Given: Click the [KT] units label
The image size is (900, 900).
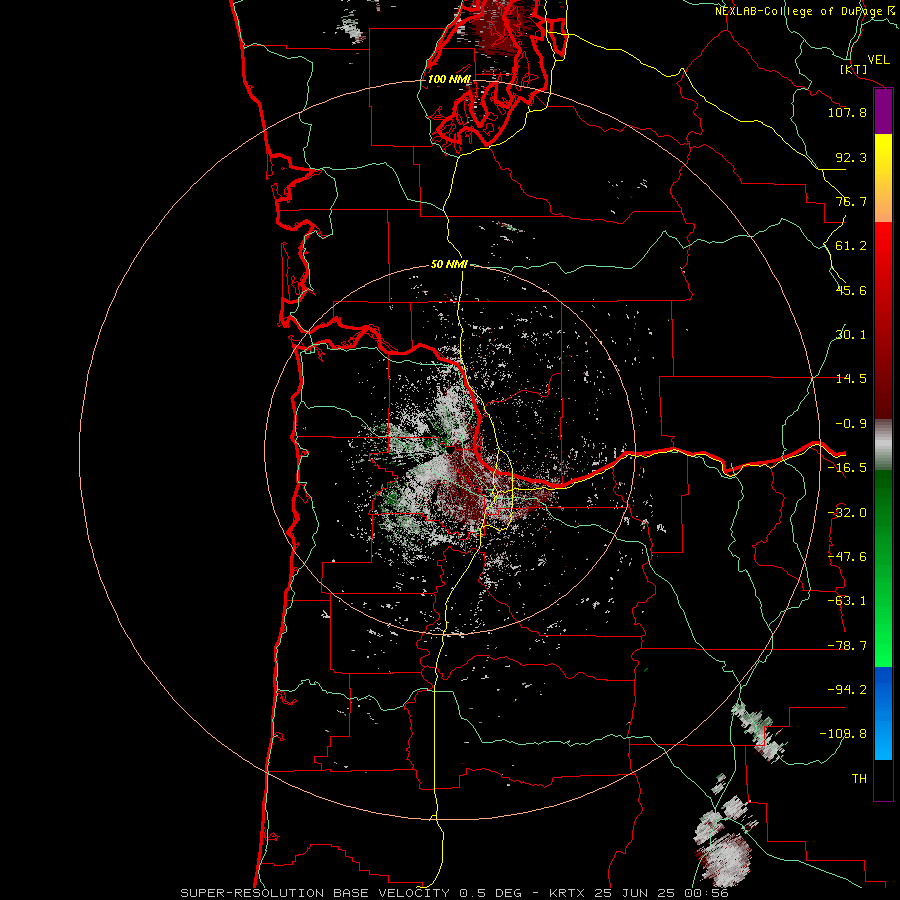Looking at the screenshot, I should [854, 70].
